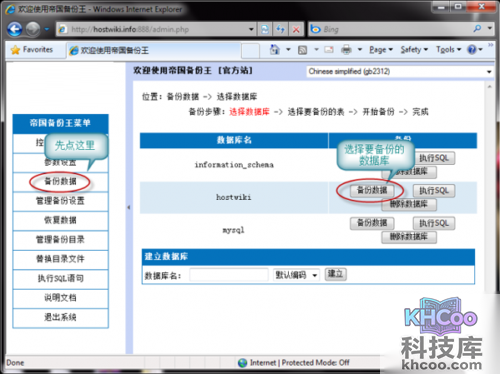Click 执行SQL button for hostwiki
Viewport: 500px width, 374px height.
[x=434, y=191]
